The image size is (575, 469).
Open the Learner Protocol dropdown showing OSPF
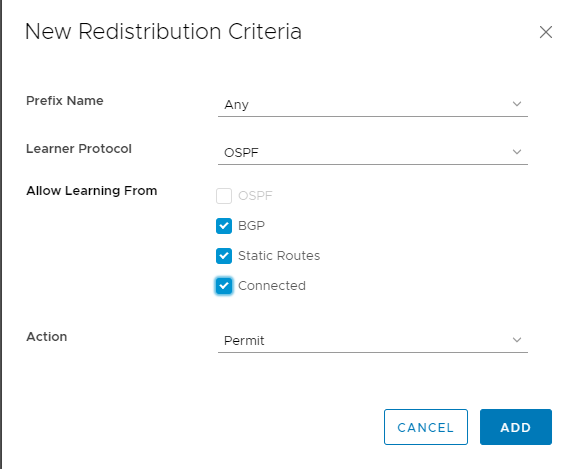(373, 153)
